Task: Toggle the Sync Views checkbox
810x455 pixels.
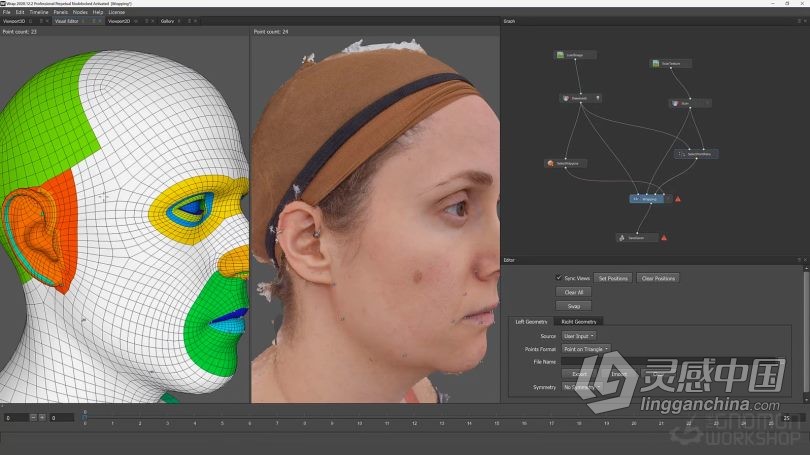Action: tap(558, 278)
